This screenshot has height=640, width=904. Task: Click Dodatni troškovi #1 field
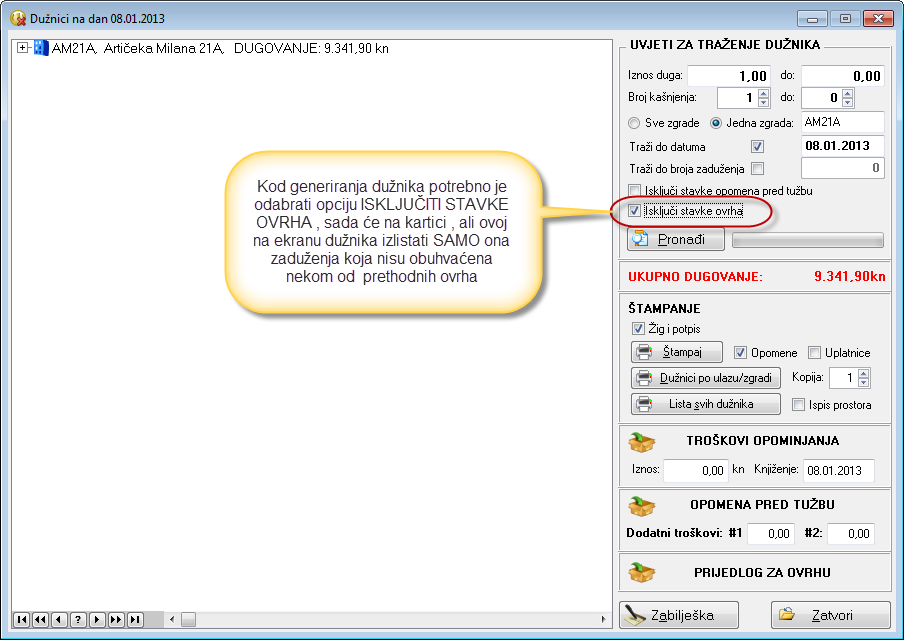771,534
